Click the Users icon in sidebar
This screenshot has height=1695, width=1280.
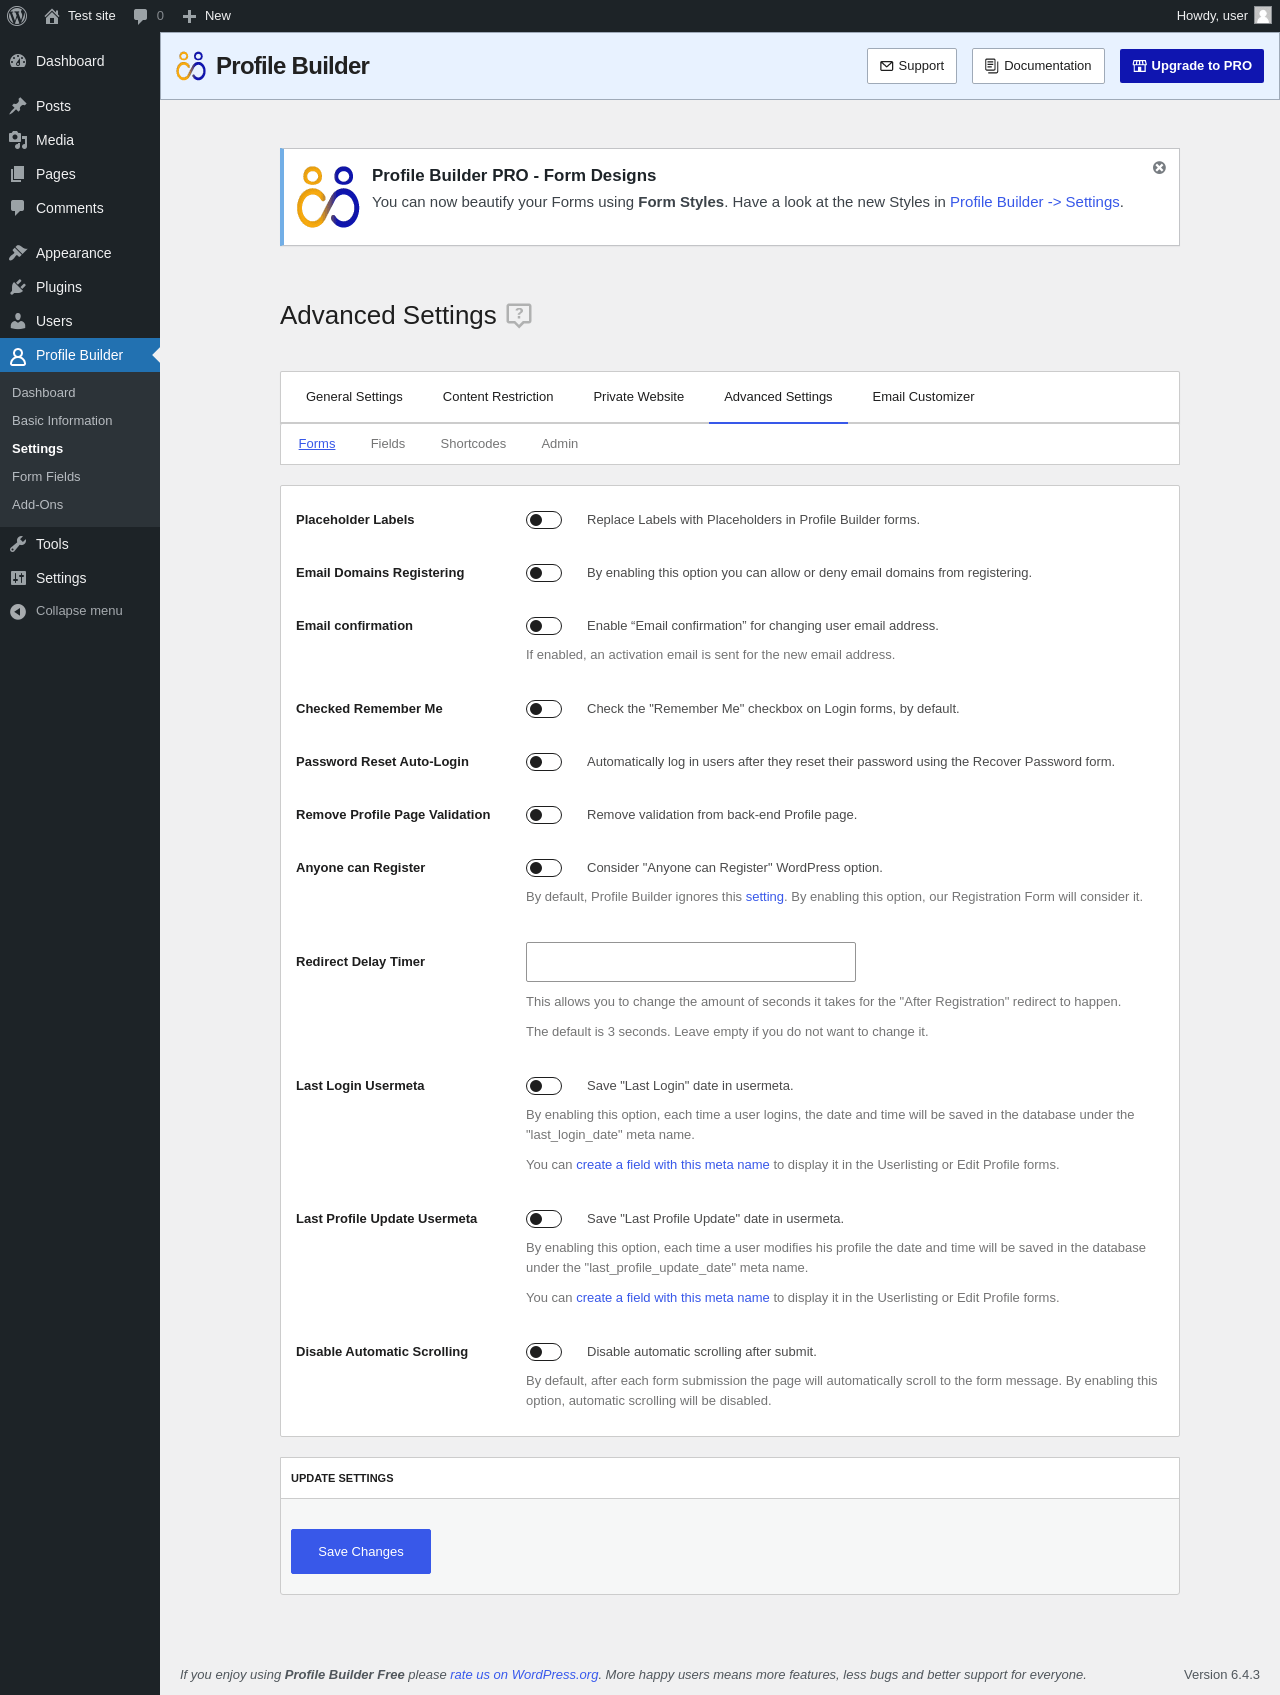[x=18, y=321]
